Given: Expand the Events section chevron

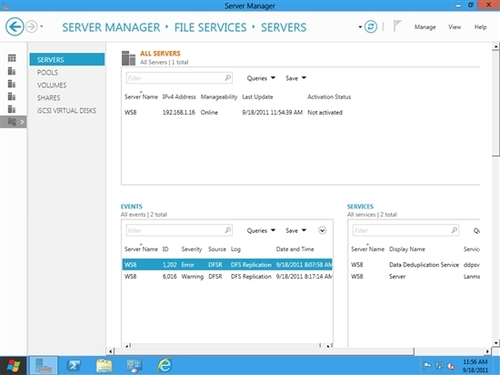Looking at the screenshot, I should tap(322, 230).
